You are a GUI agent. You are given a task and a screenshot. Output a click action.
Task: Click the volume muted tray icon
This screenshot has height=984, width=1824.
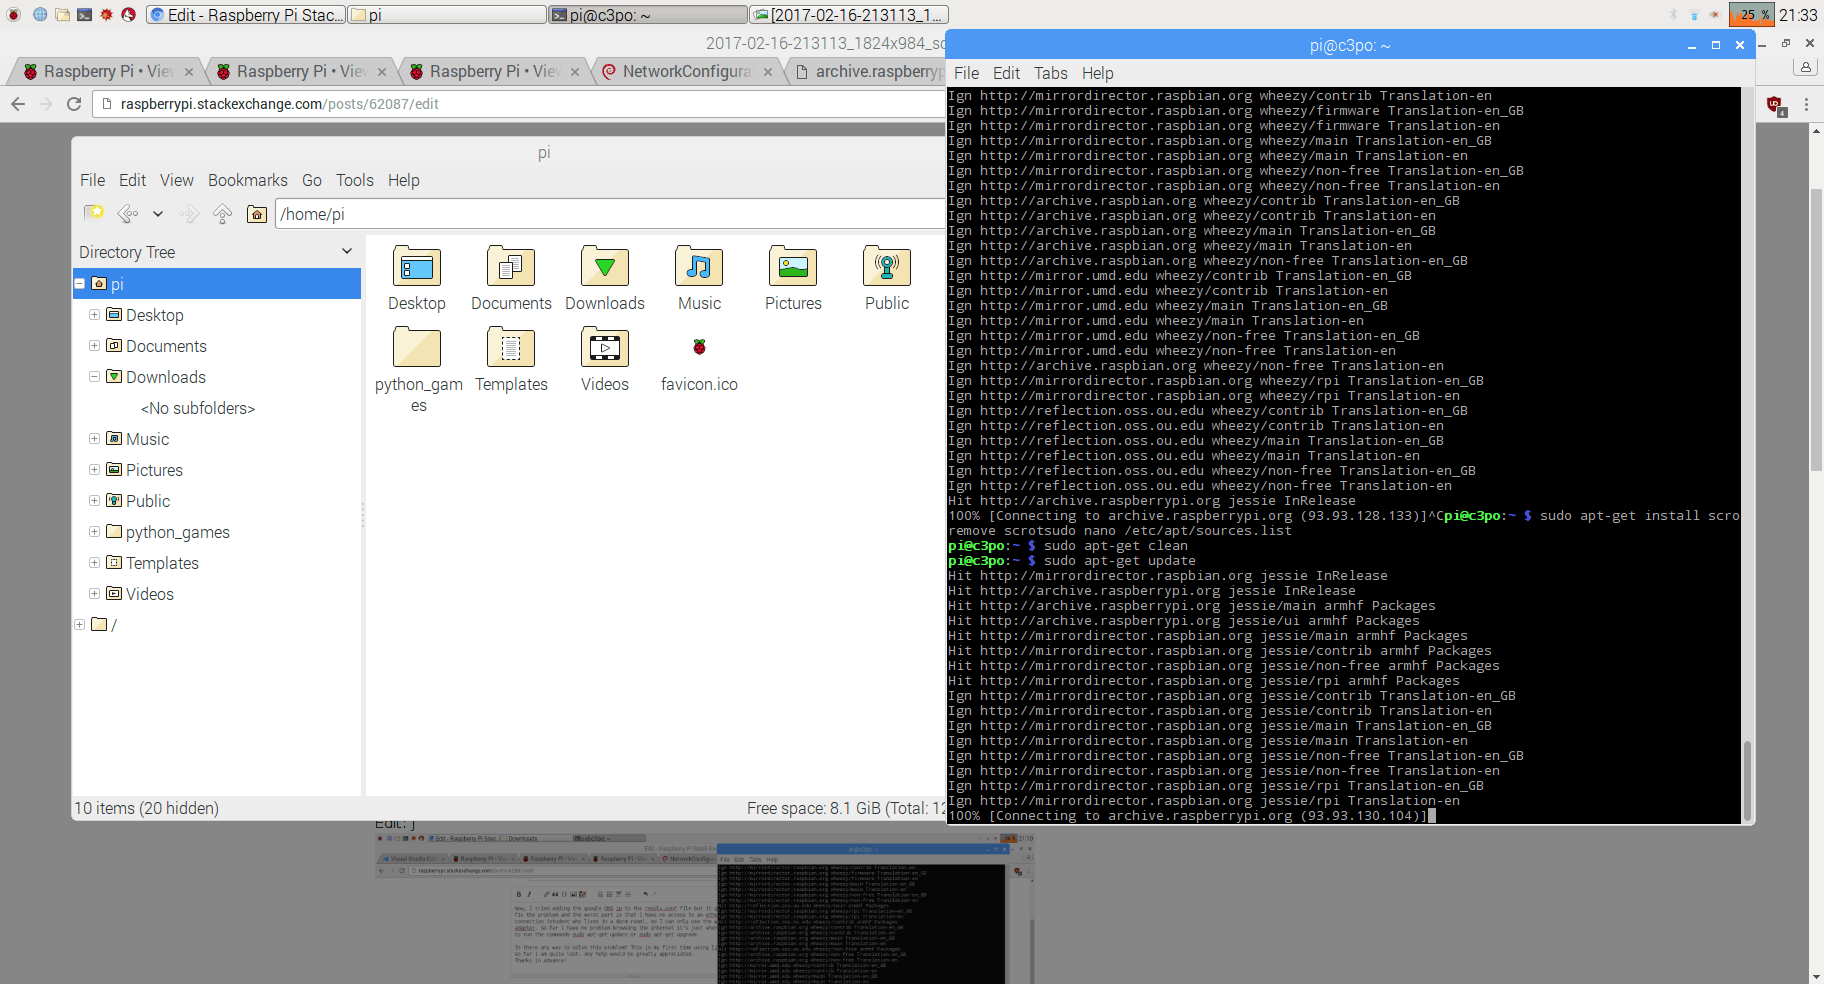1715,15
